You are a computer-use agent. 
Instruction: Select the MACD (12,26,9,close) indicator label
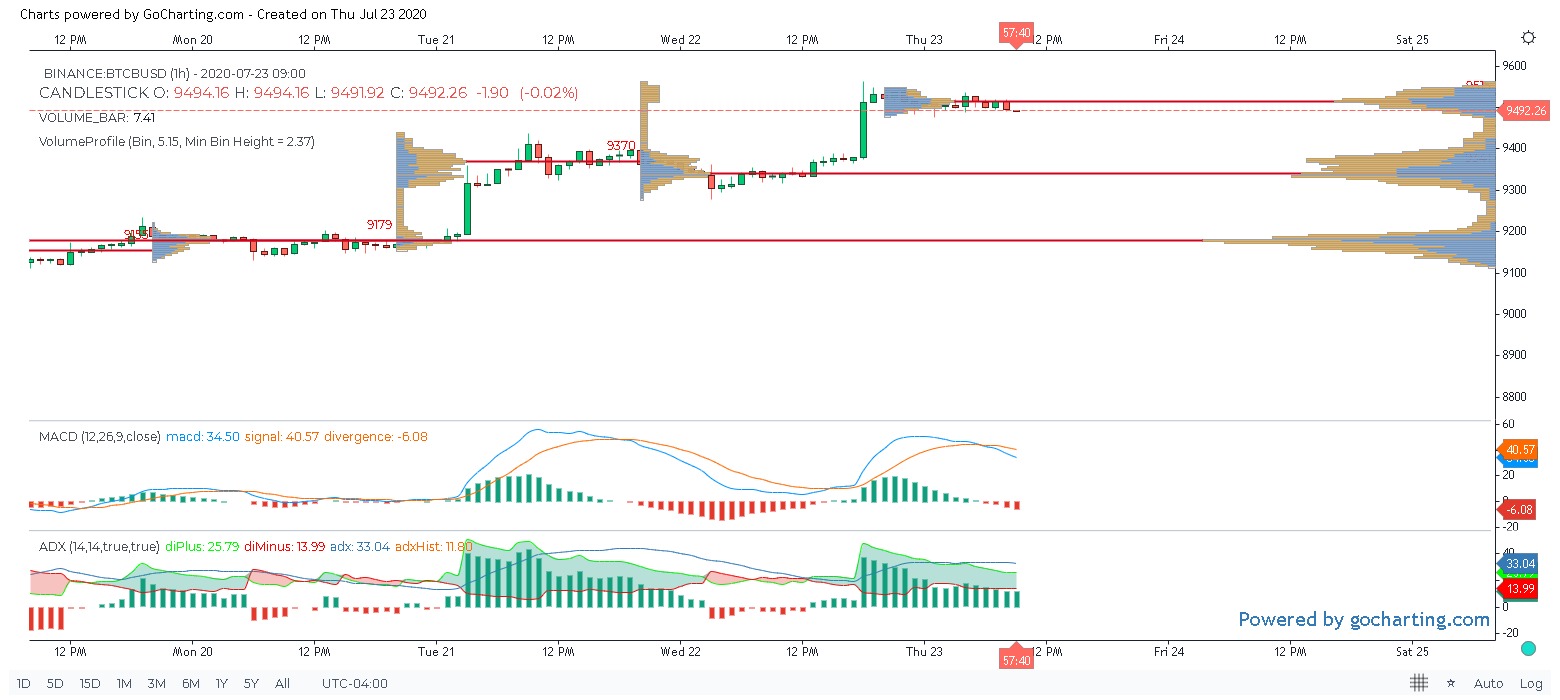pyautogui.click(x=99, y=437)
